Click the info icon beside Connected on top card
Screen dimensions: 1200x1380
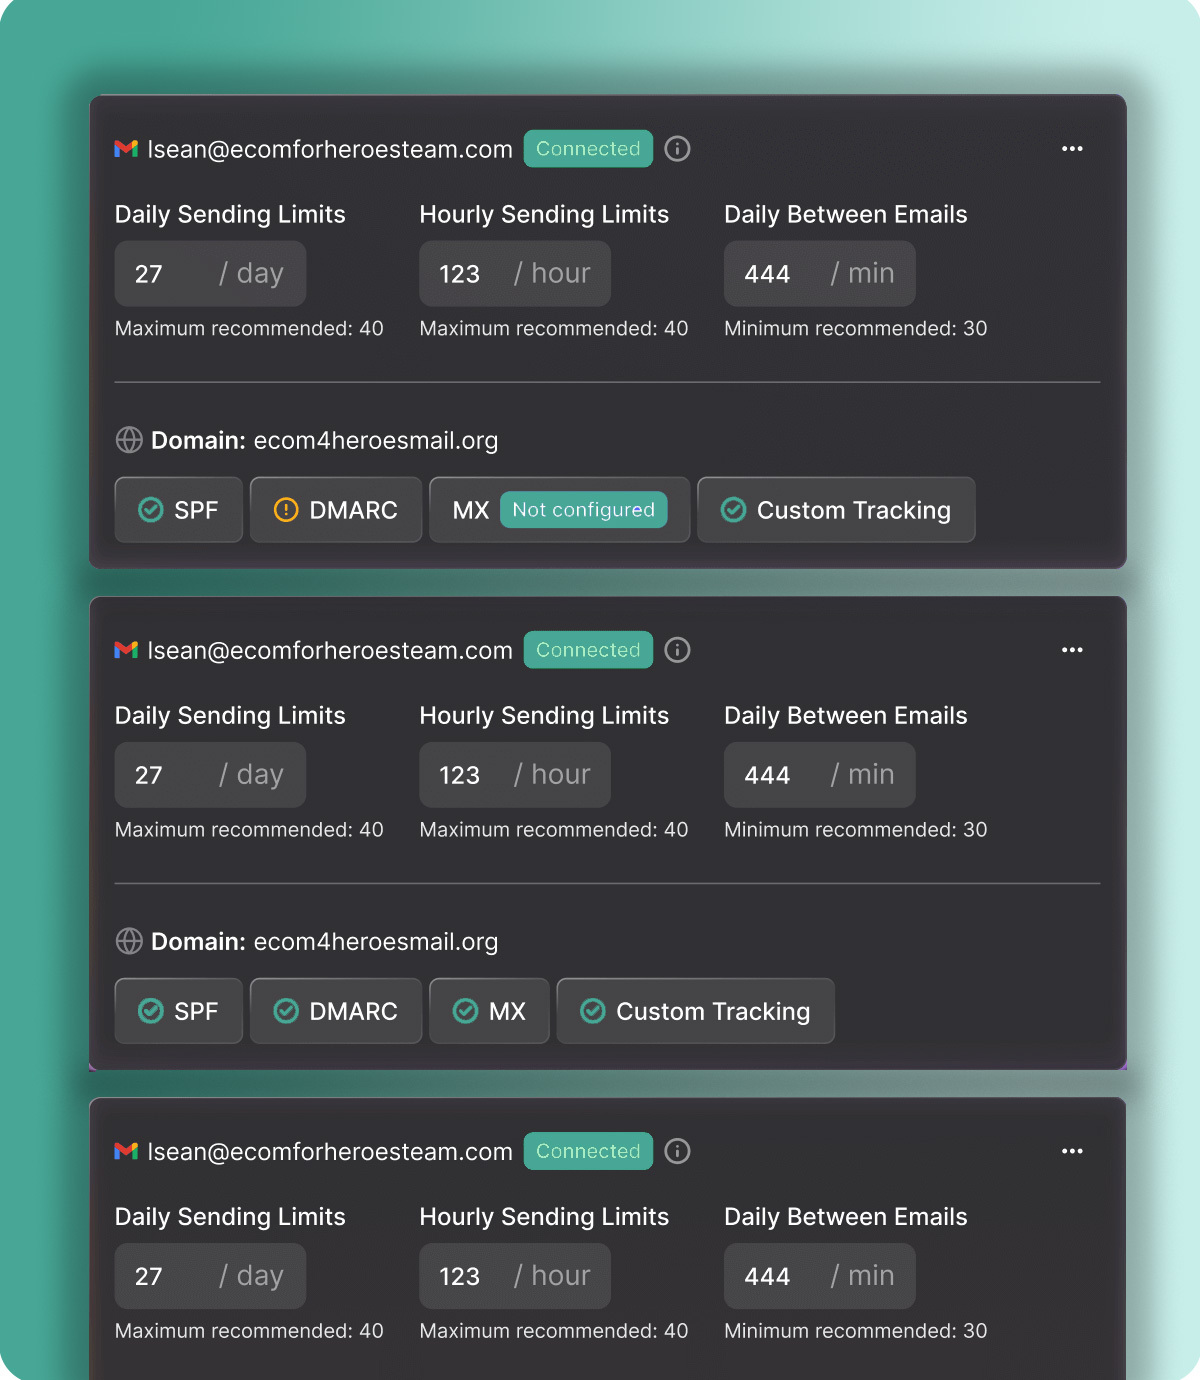[x=678, y=149]
